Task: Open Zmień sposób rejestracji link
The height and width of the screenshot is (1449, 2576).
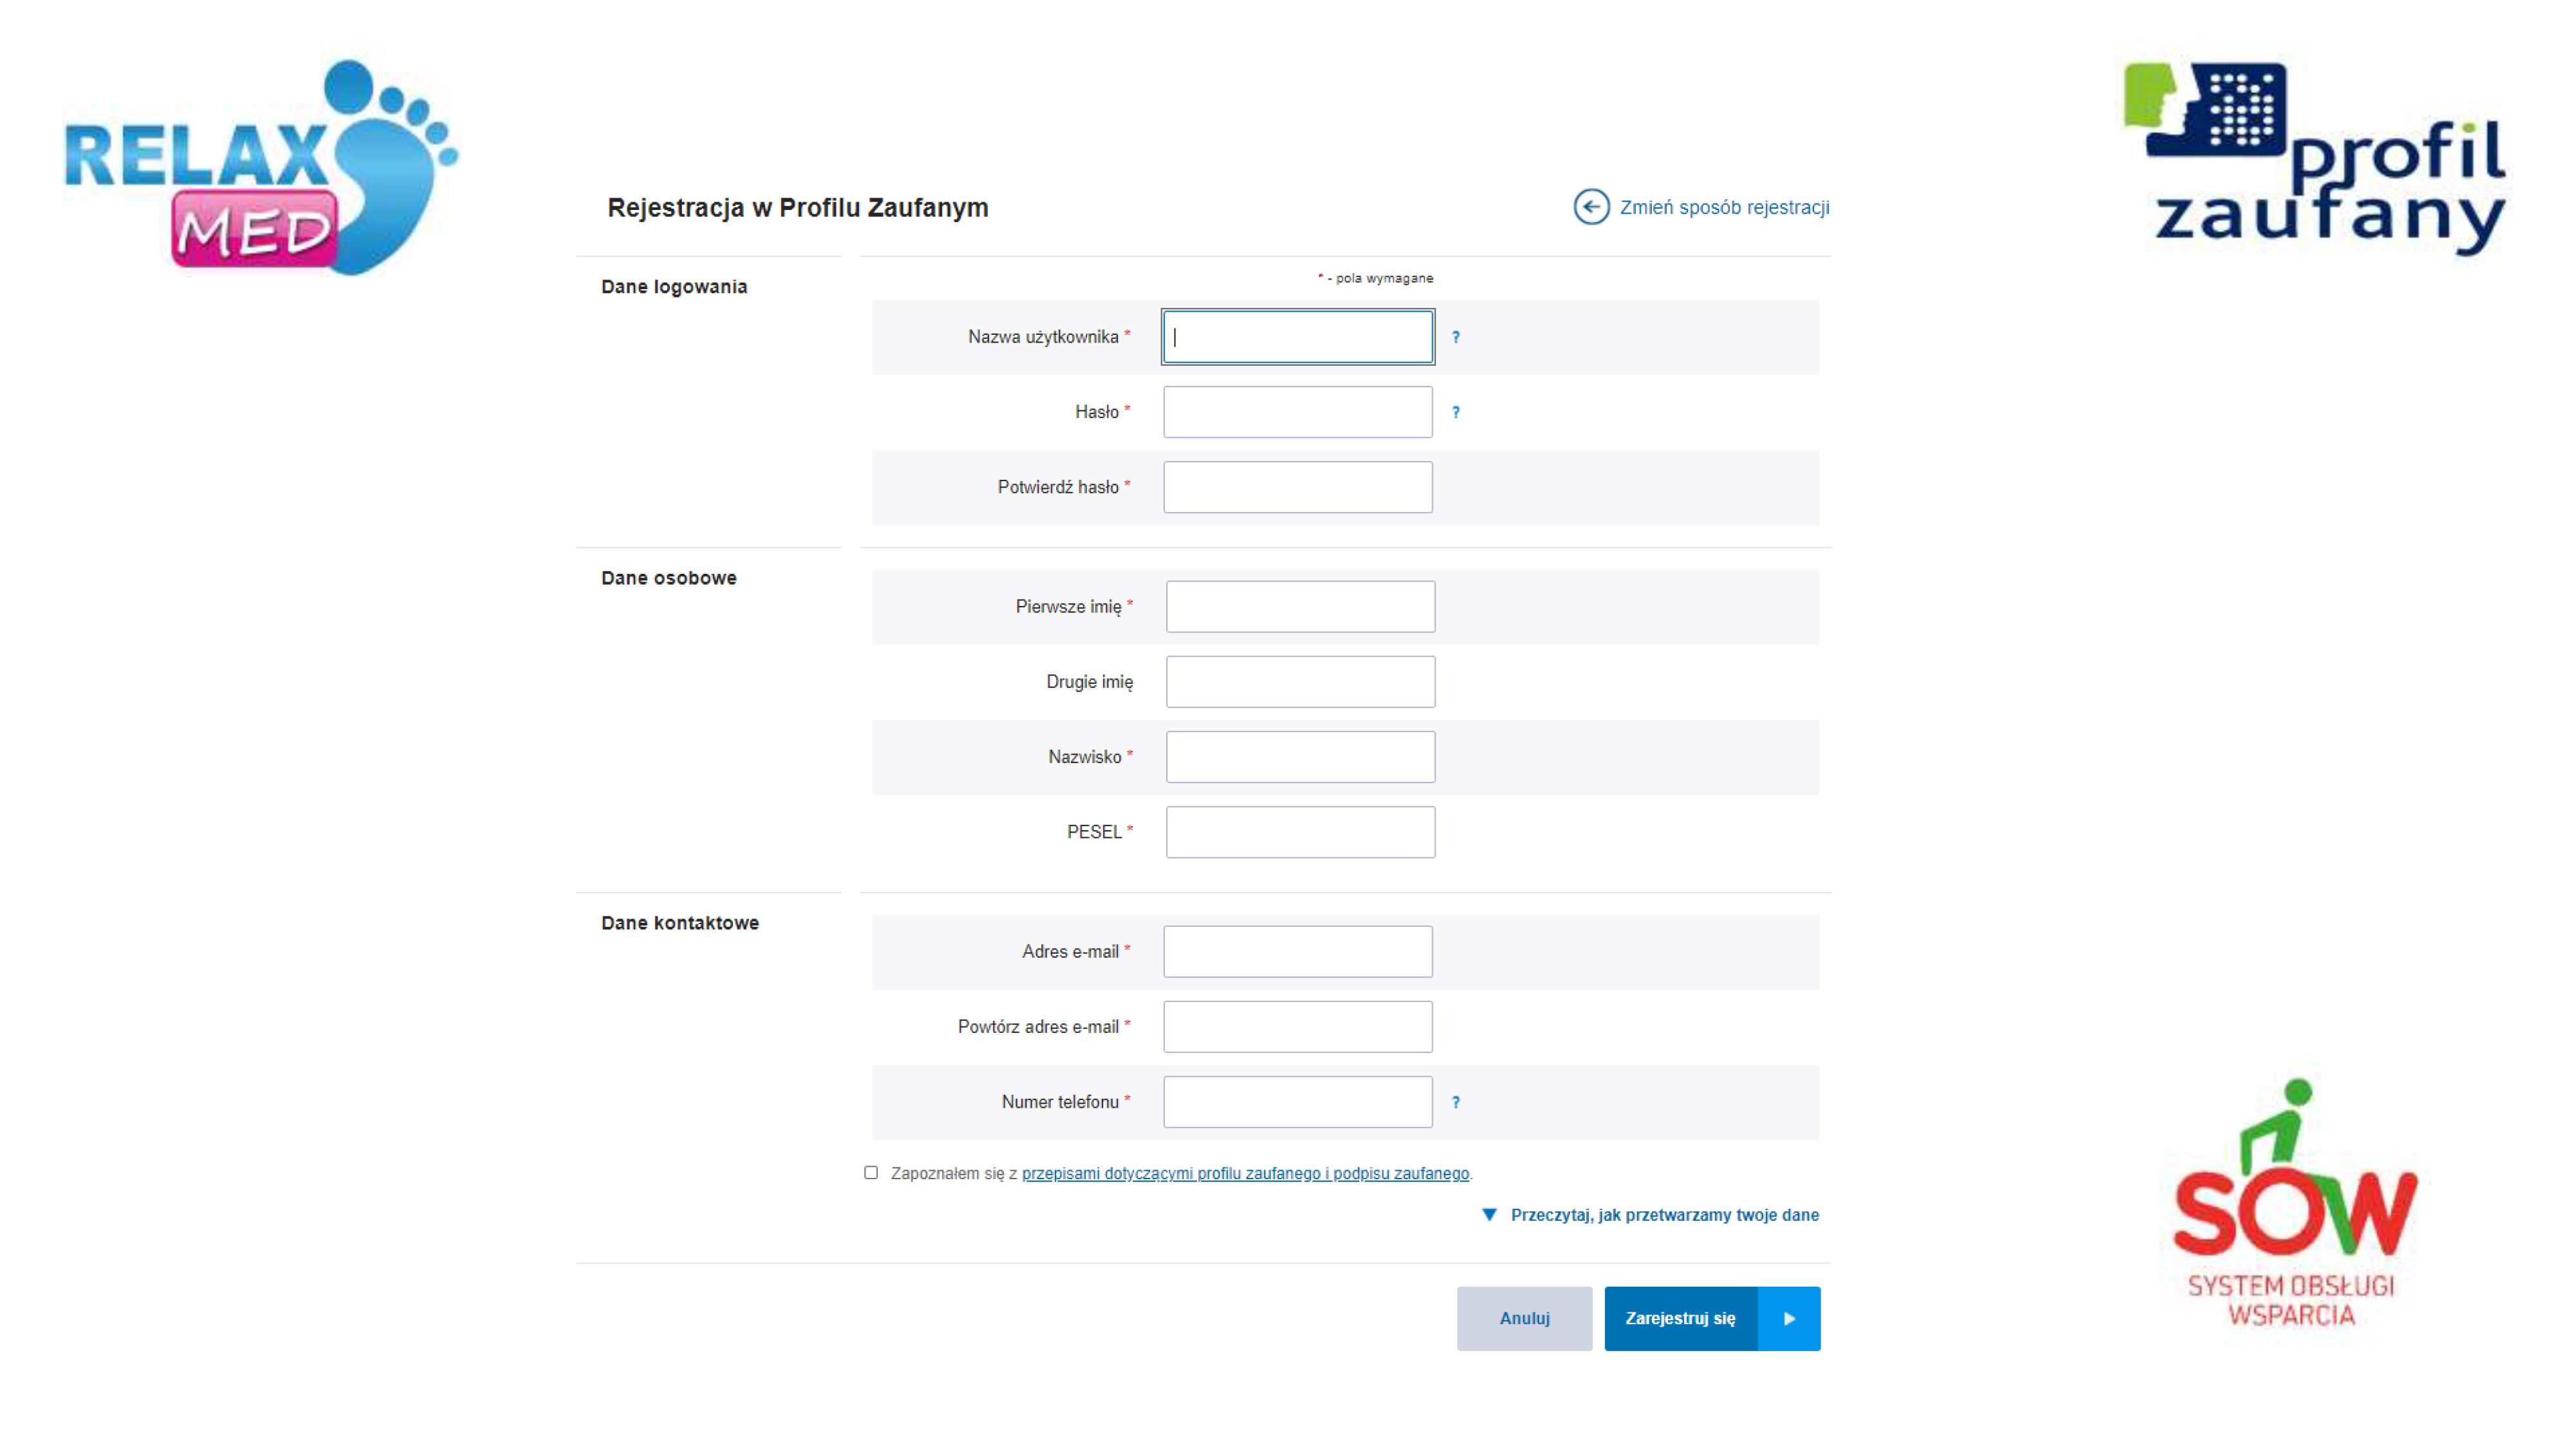Action: click(1724, 207)
